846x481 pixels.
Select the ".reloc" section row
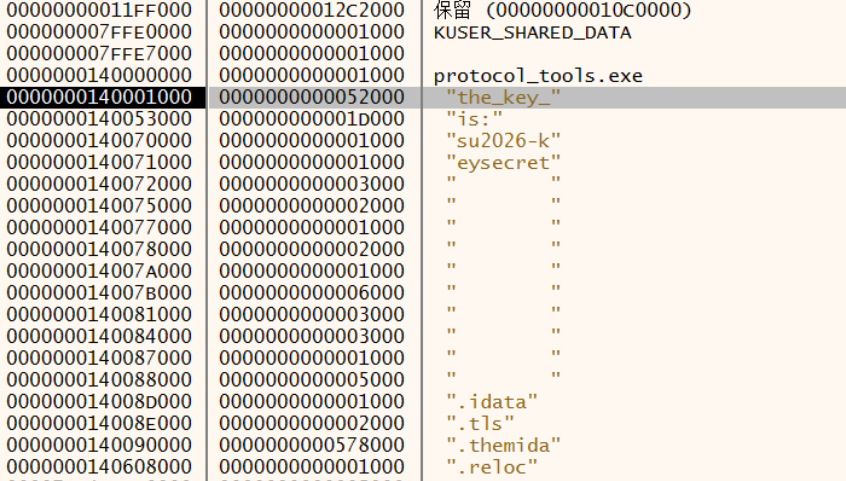(x=492, y=467)
